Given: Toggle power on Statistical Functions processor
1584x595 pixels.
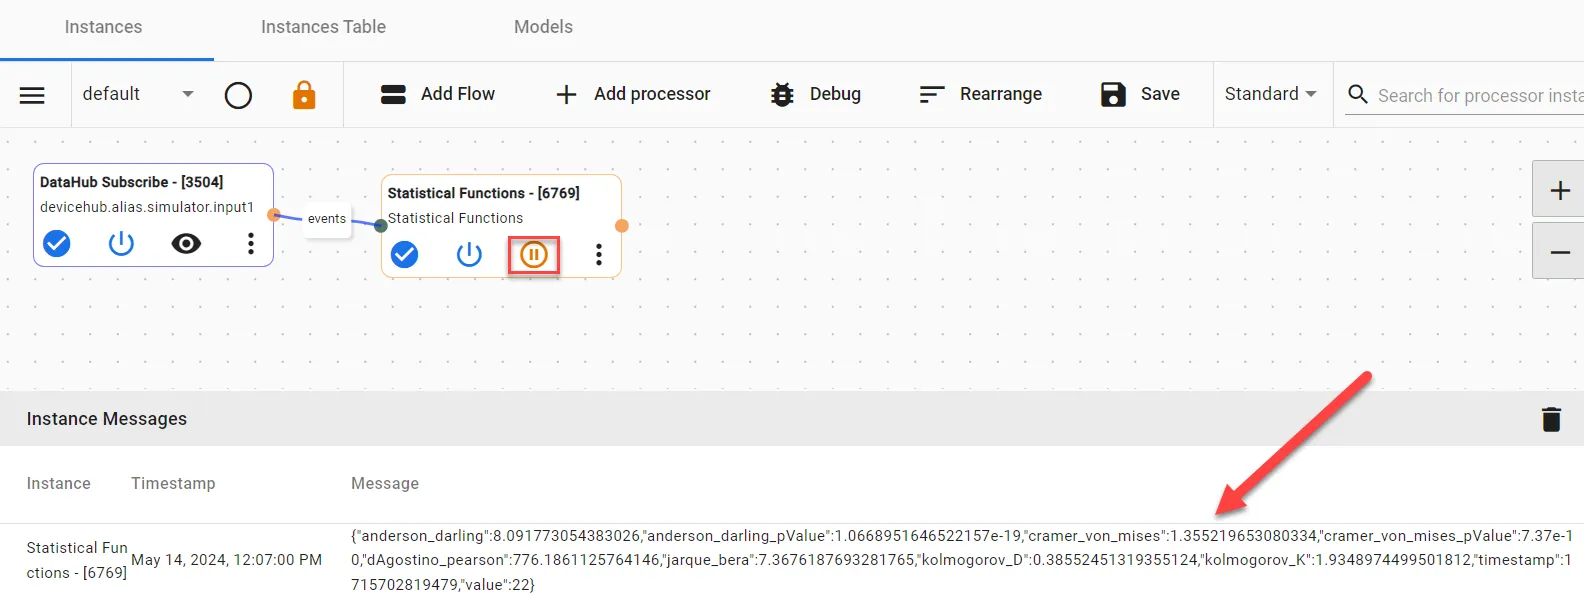Looking at the screenshot, I should click(469, 255).
